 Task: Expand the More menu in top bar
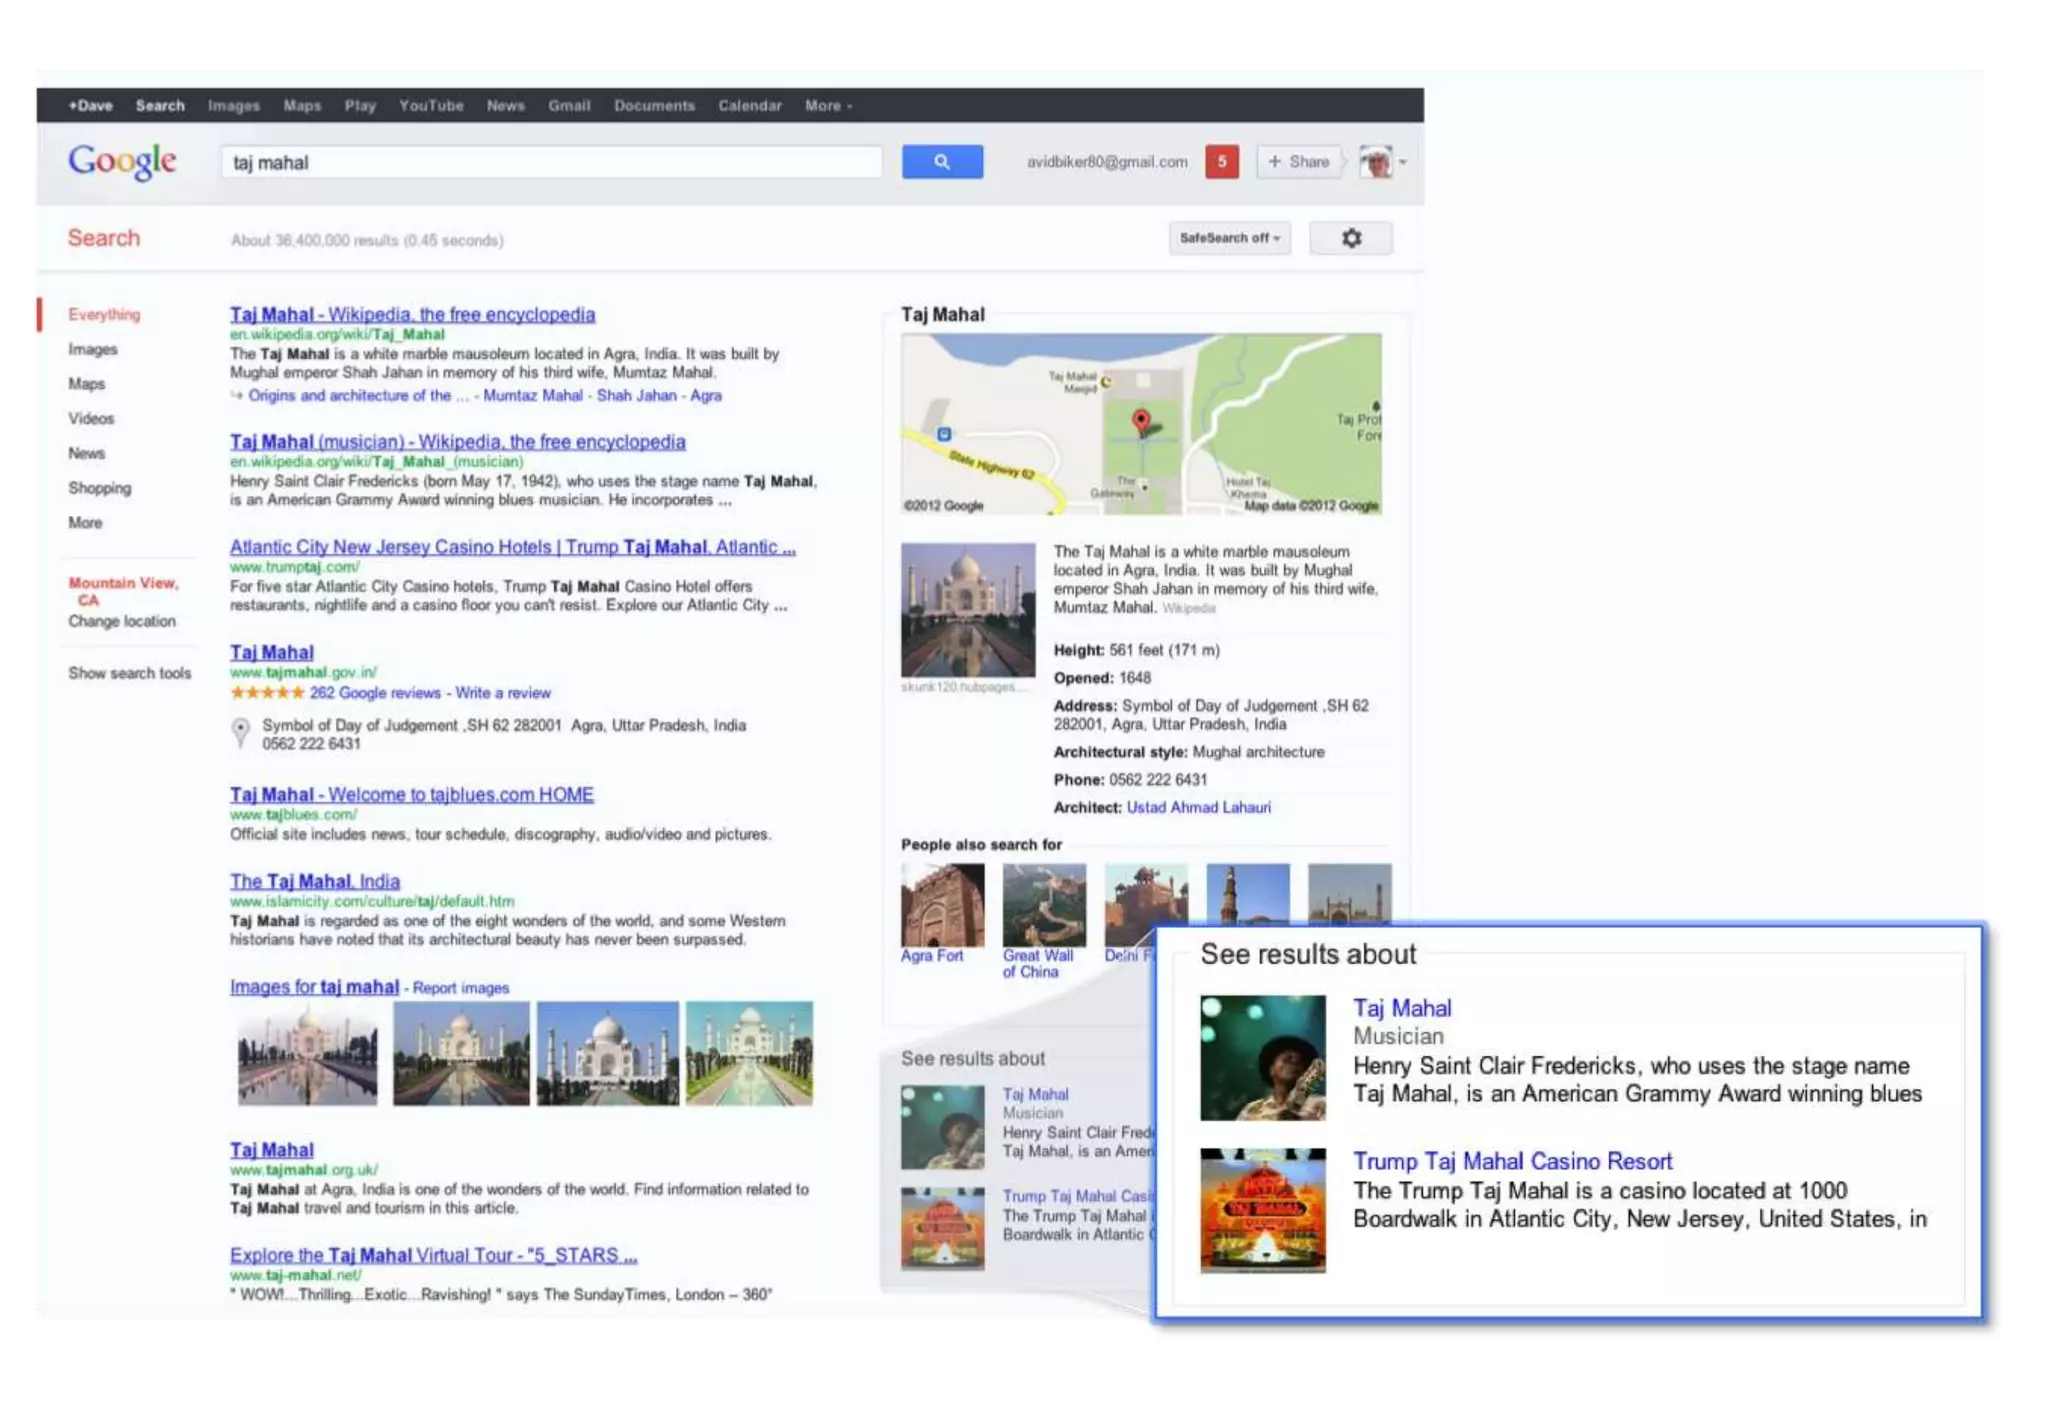coord(827,106)
